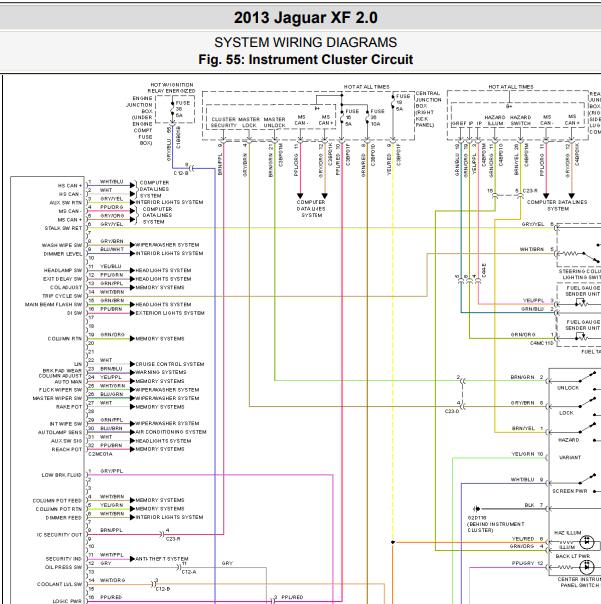Select the 'OIL PRESS SW' terminal label
Viewport: 601px width, 604px height.
pos(64,567)
